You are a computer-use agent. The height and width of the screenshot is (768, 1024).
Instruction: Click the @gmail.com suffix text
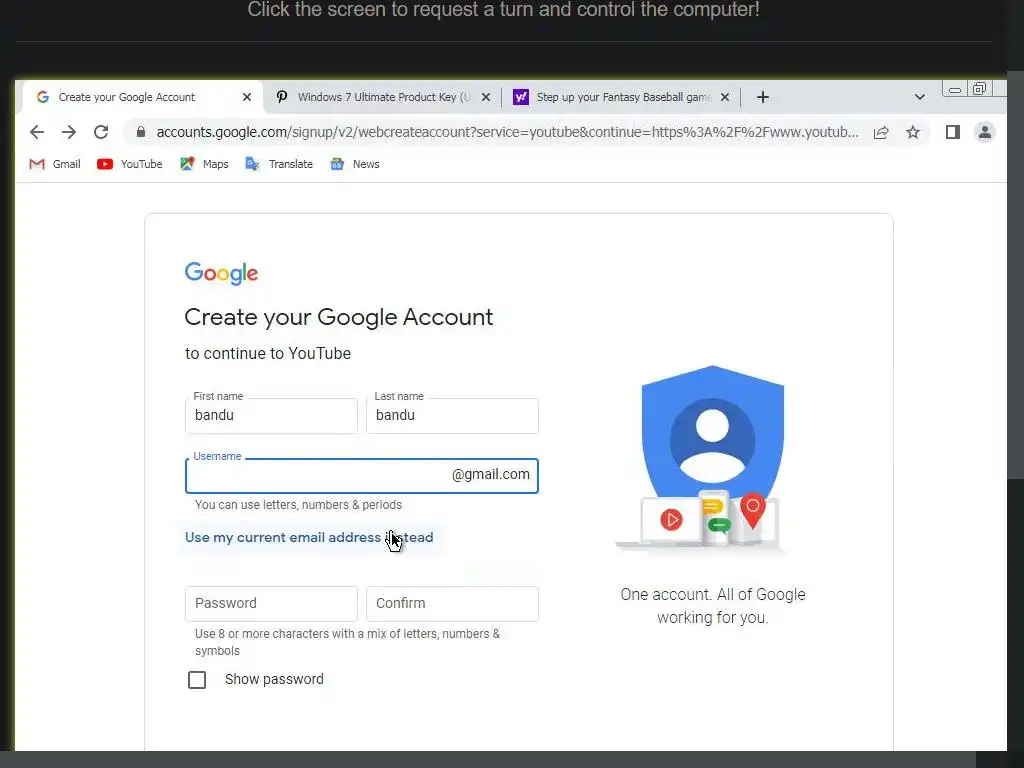(x=490, y=475)
